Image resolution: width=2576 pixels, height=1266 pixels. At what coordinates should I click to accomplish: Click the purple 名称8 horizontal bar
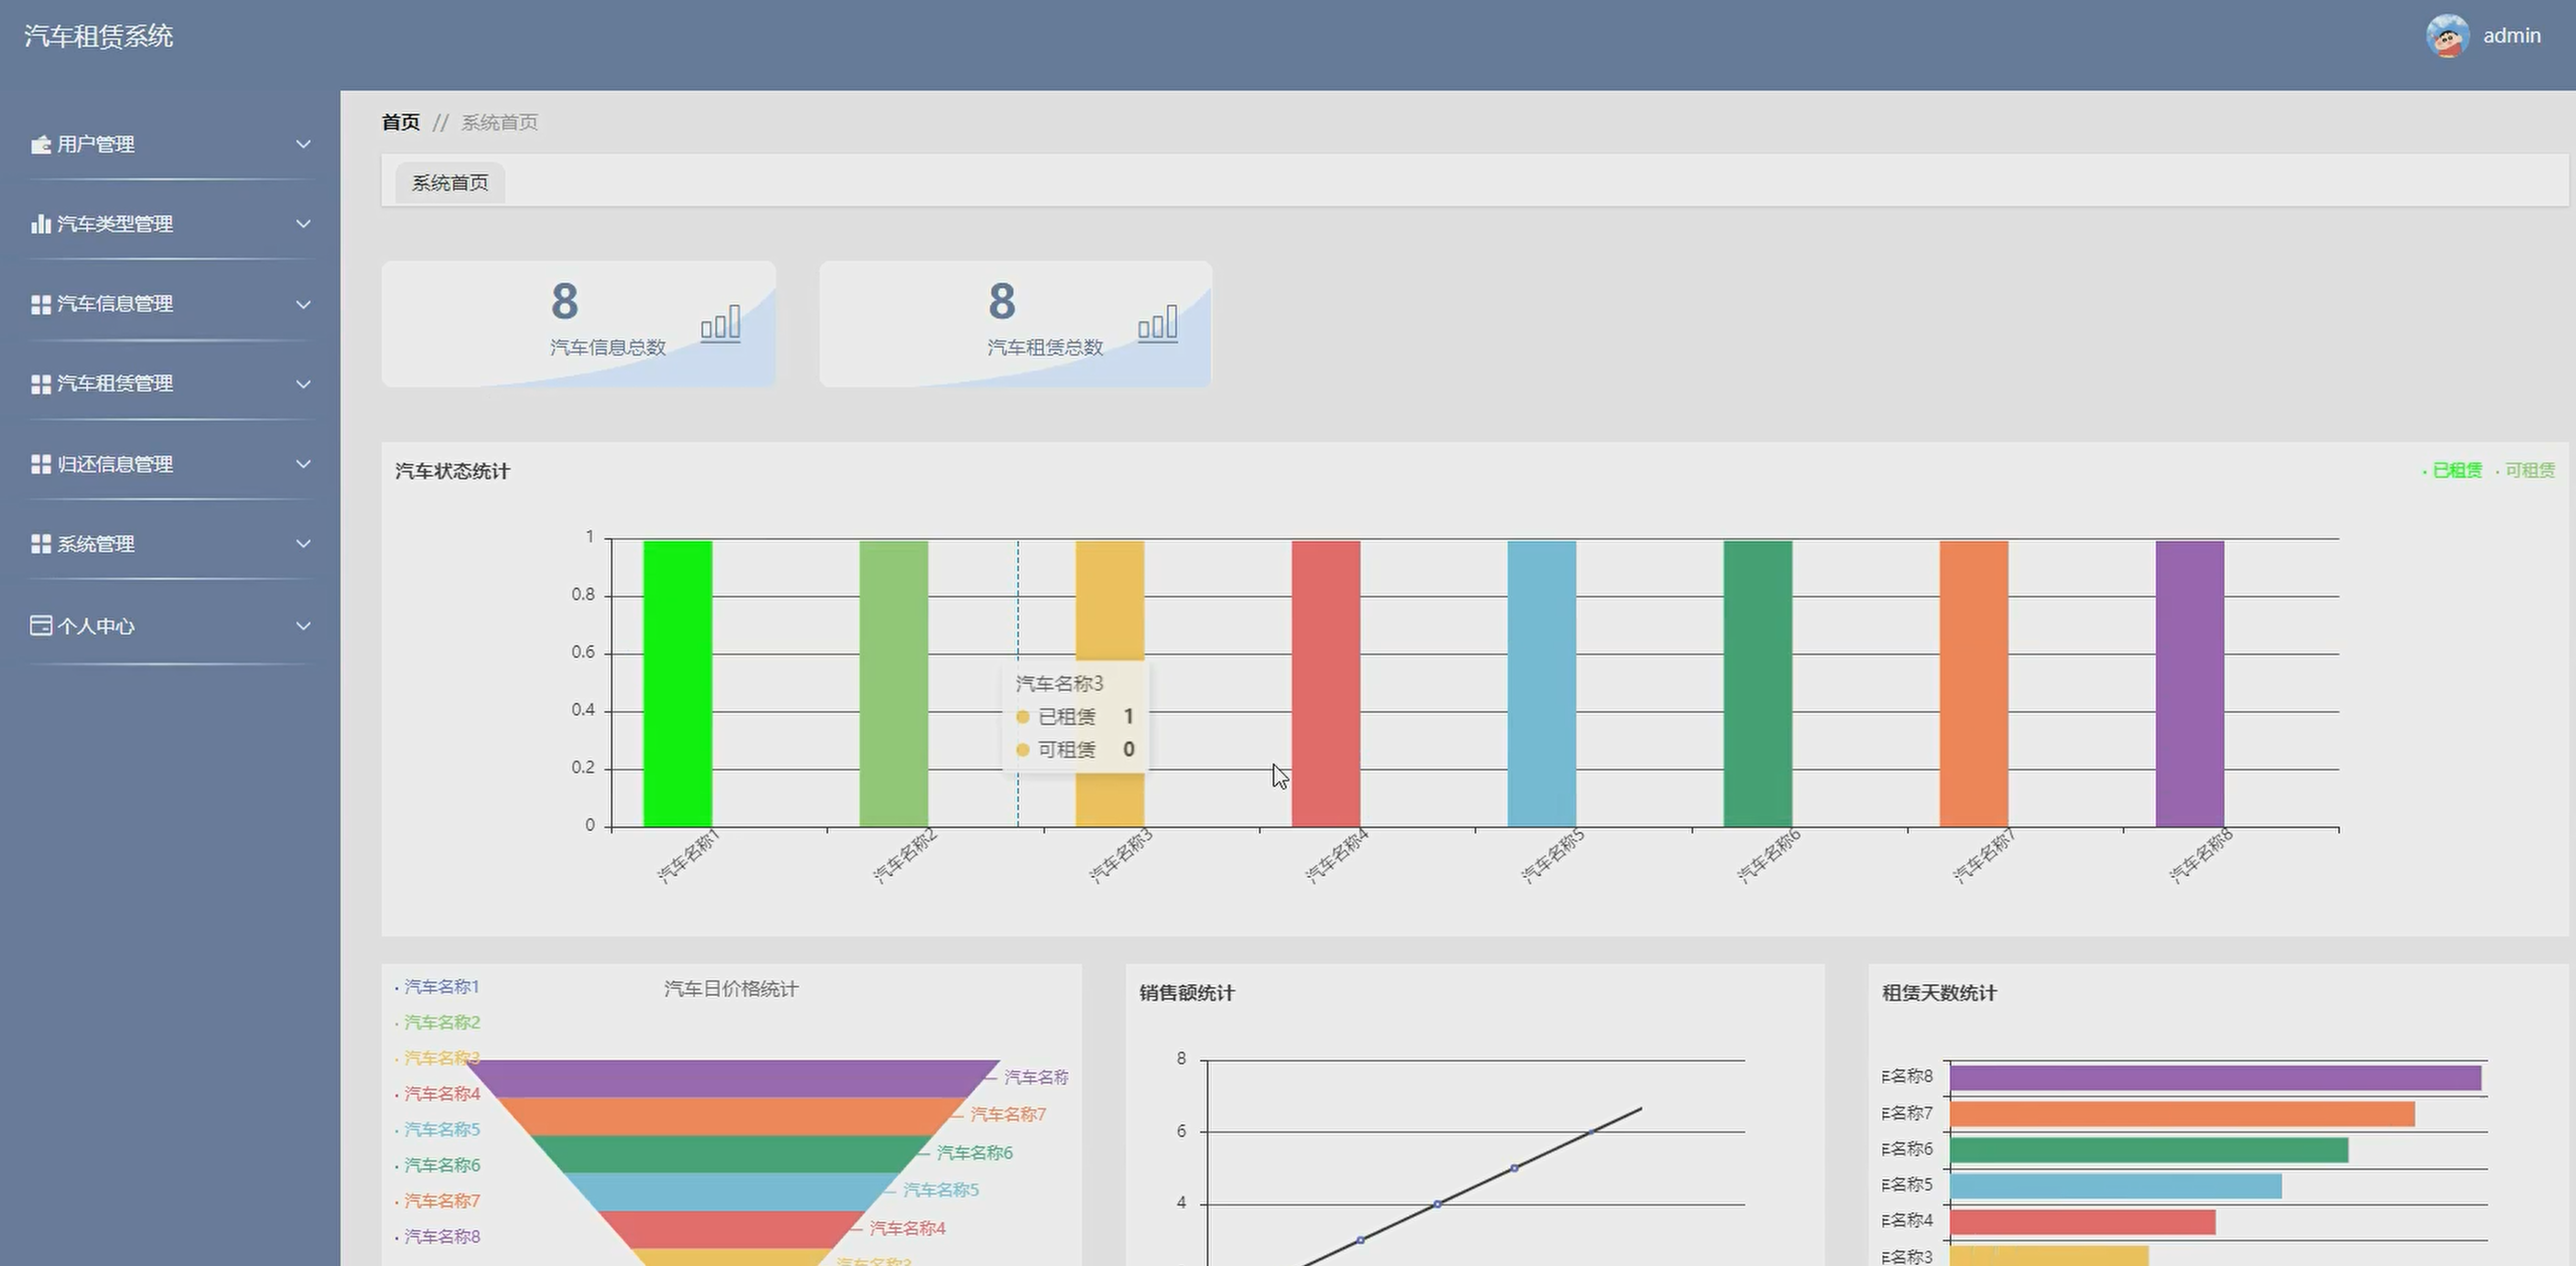click(2215, 1078)
